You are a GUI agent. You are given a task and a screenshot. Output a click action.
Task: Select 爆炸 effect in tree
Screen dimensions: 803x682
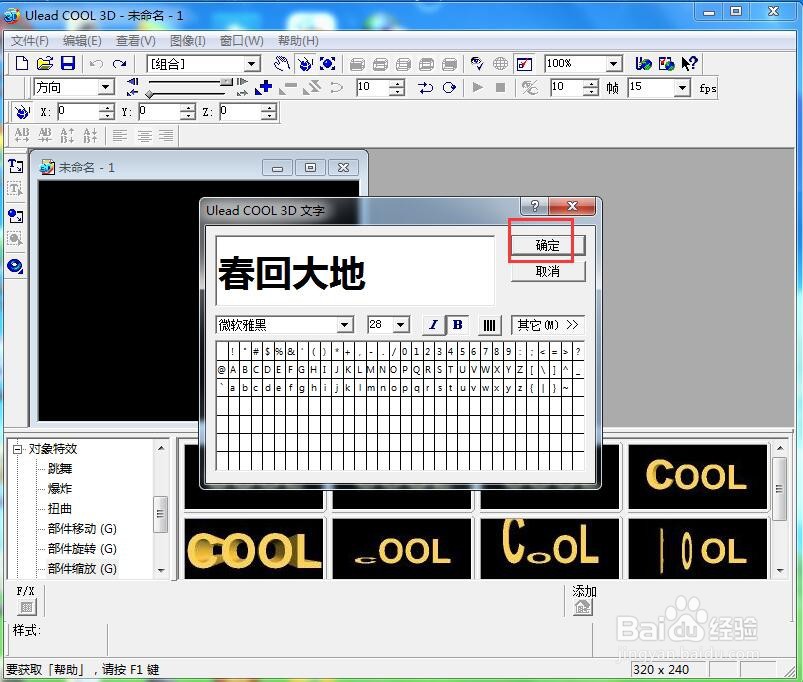(60, 488)
